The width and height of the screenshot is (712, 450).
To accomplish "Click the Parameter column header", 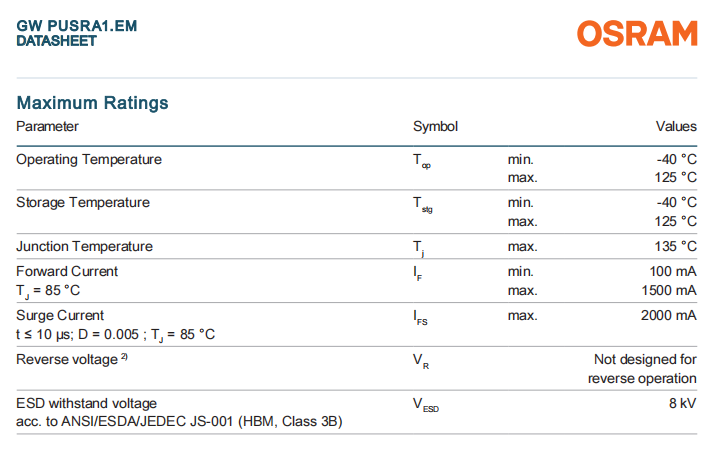I will [47, 127].
